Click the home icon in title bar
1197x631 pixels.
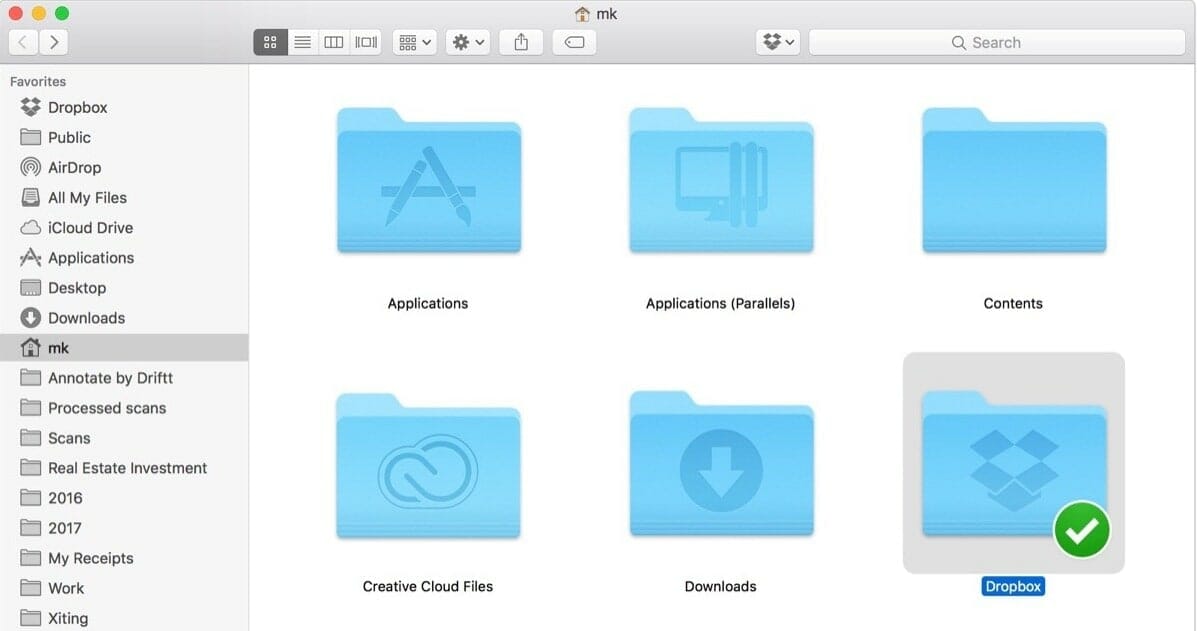pyautogui.click(x=582, y=14)
